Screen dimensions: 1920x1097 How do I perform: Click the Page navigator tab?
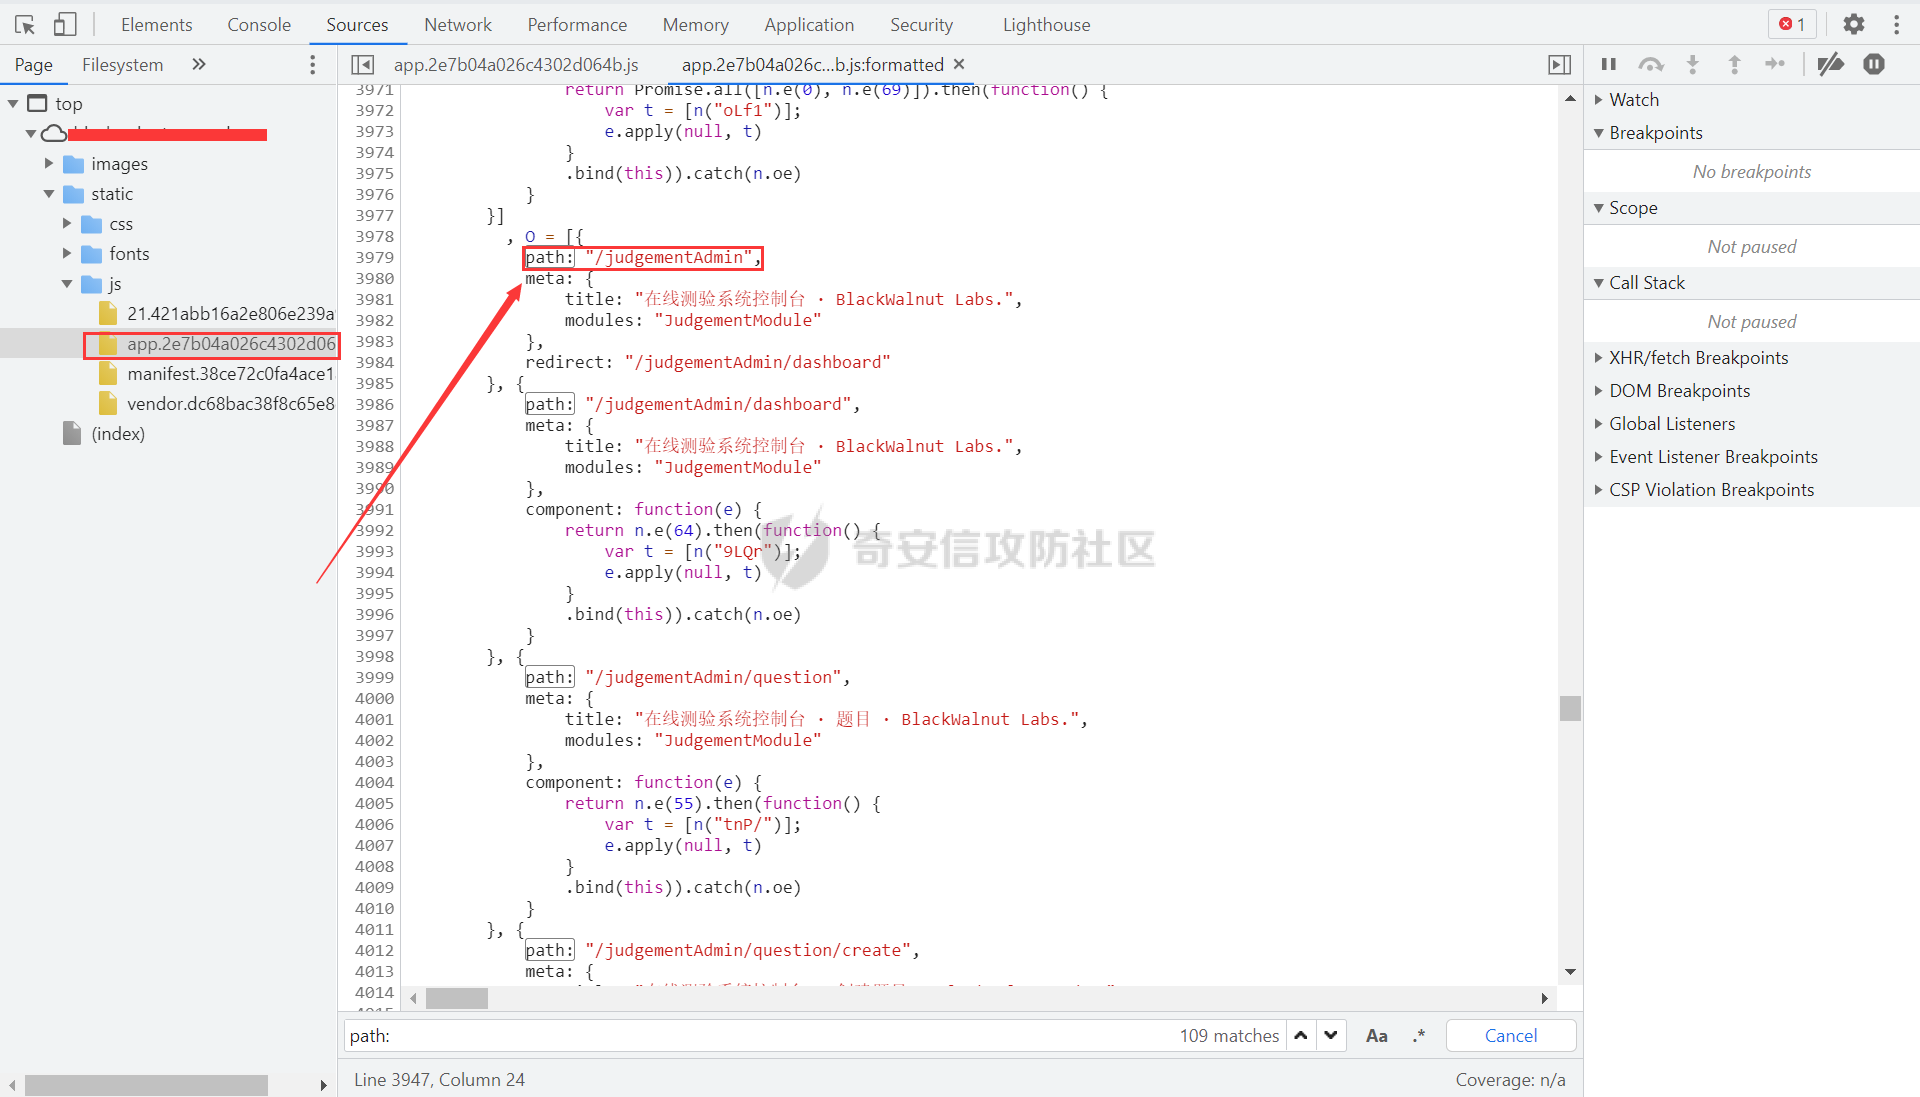coord(33,64)
